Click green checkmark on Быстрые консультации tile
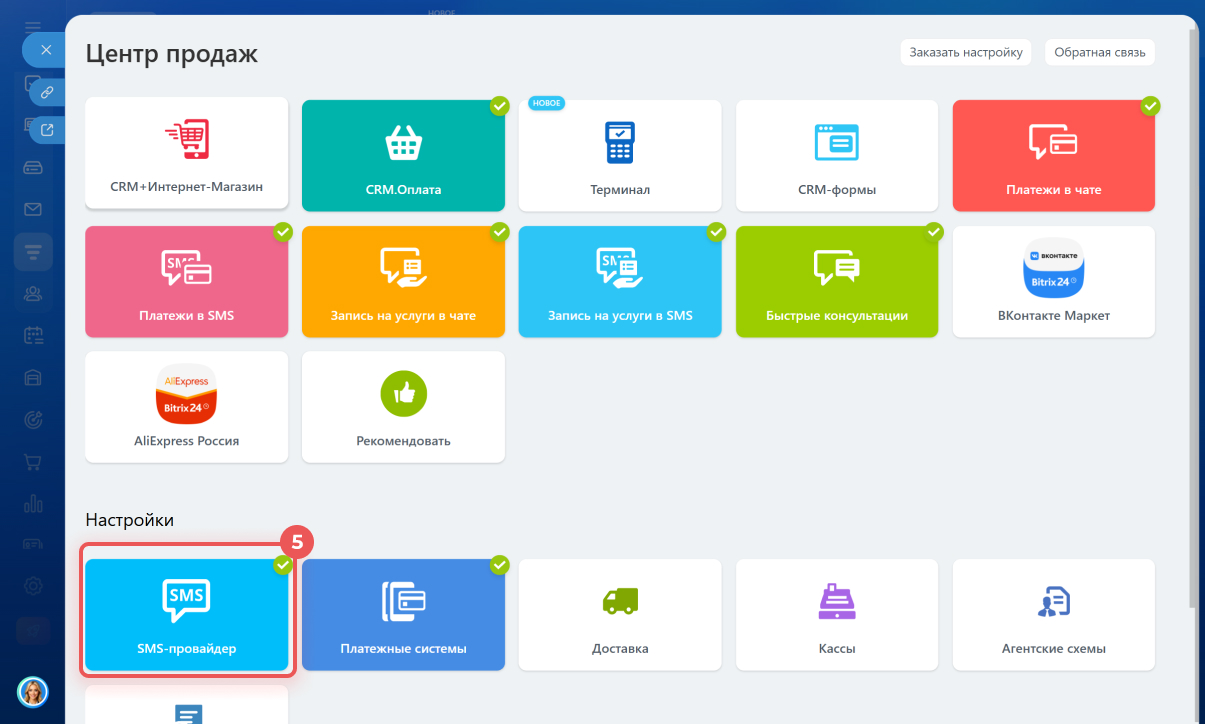The image size is (1205, 724). tap(933, 232)
